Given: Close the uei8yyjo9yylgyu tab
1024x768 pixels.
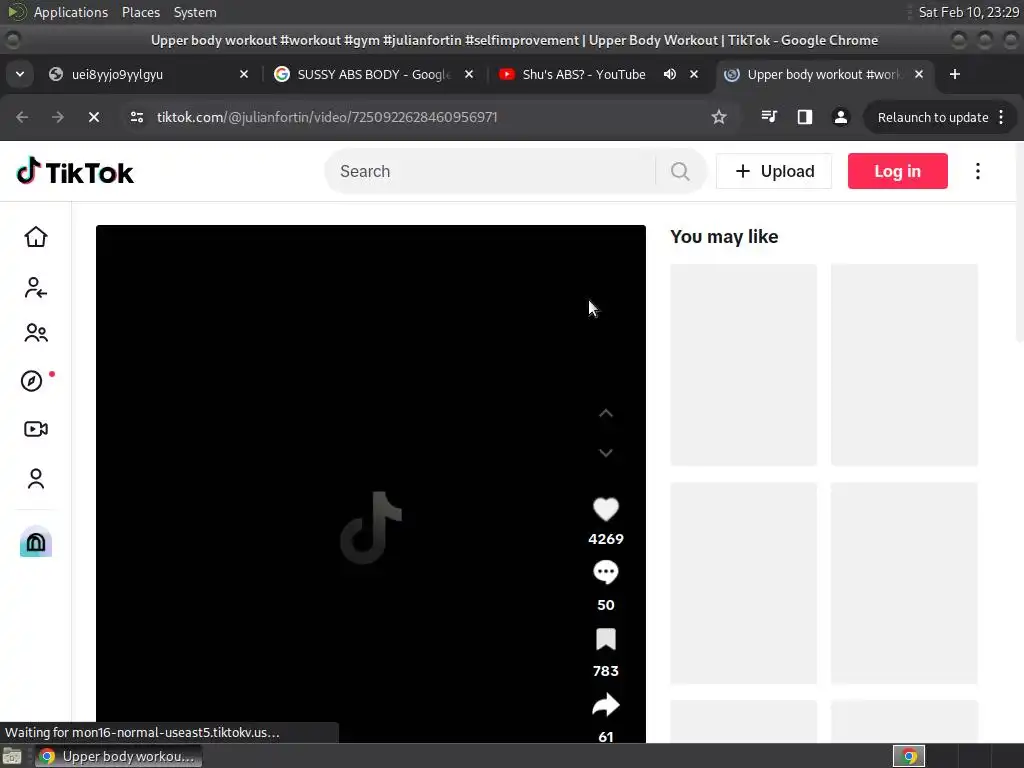Looking at the screenshot, I should point(244,74).
